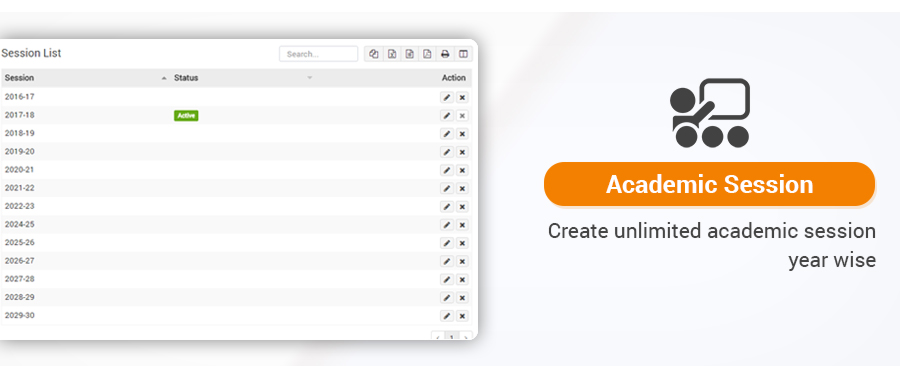The height and width of the screenshot is (366, 900).
Task: Click the Copy table icon
Action: point(374,54)
